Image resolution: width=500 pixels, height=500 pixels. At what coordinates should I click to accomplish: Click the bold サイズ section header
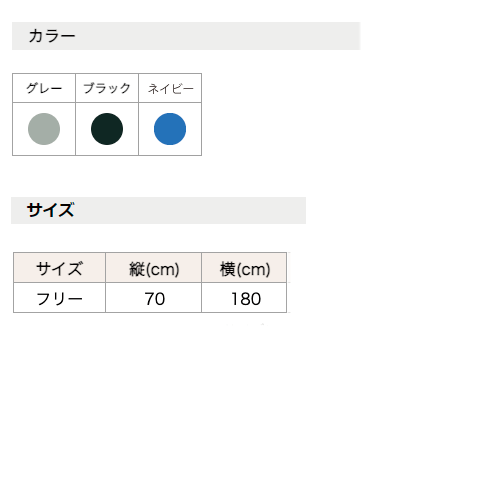[51, 210]
